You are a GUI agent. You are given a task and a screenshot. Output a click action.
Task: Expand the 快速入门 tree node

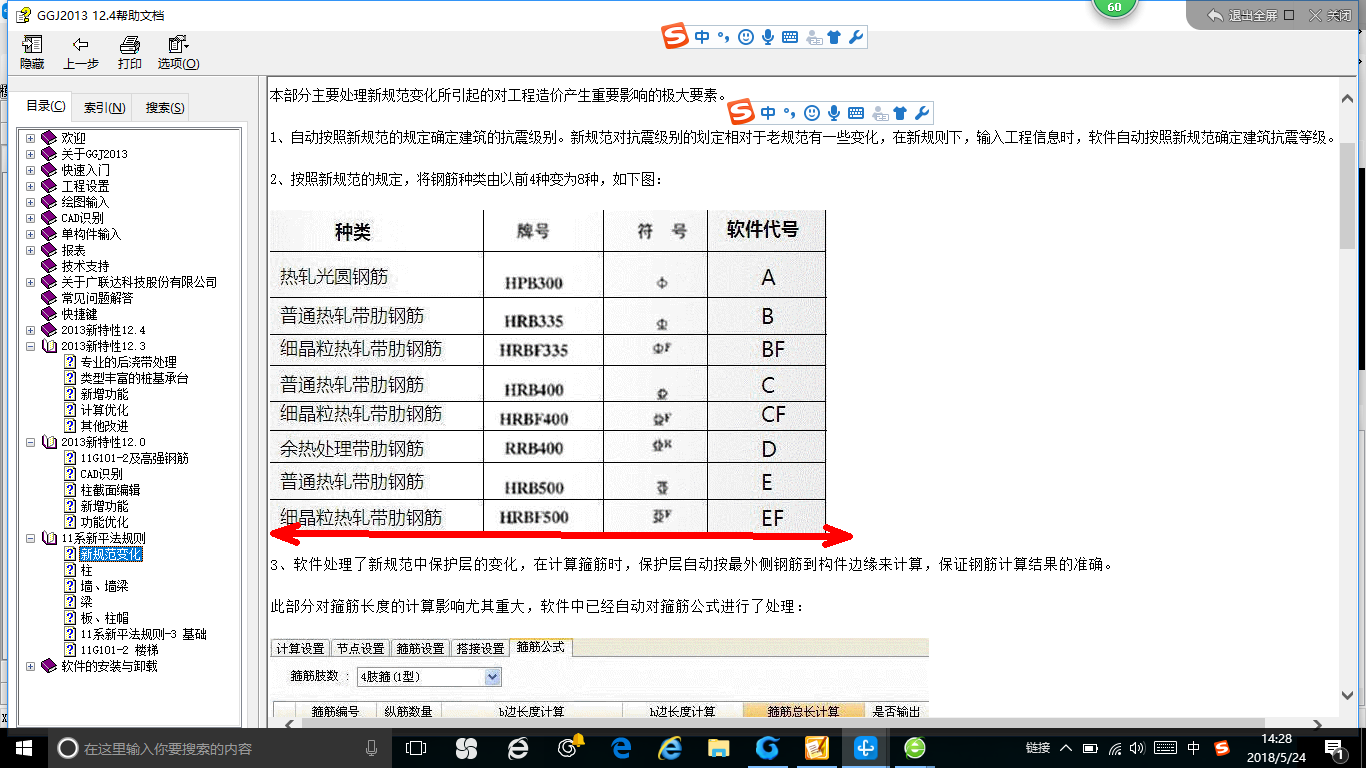[x=31, y=170]
